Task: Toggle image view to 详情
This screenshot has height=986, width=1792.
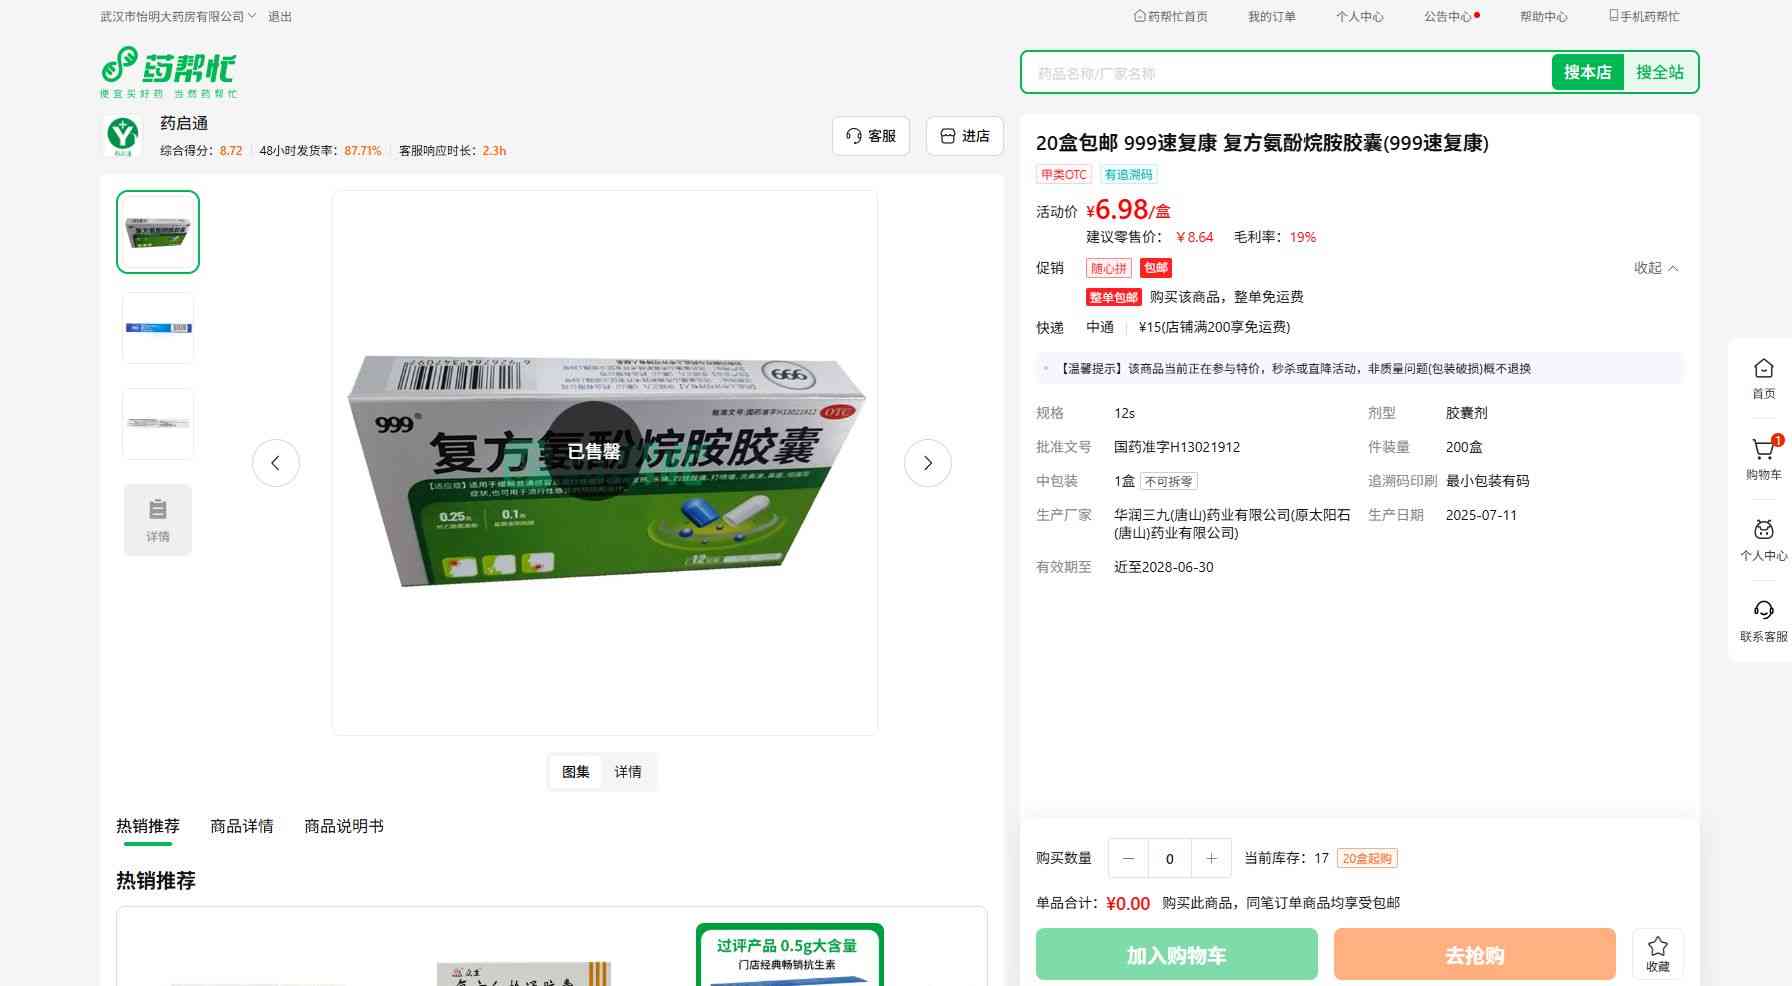Action: (x=628, y=772)
